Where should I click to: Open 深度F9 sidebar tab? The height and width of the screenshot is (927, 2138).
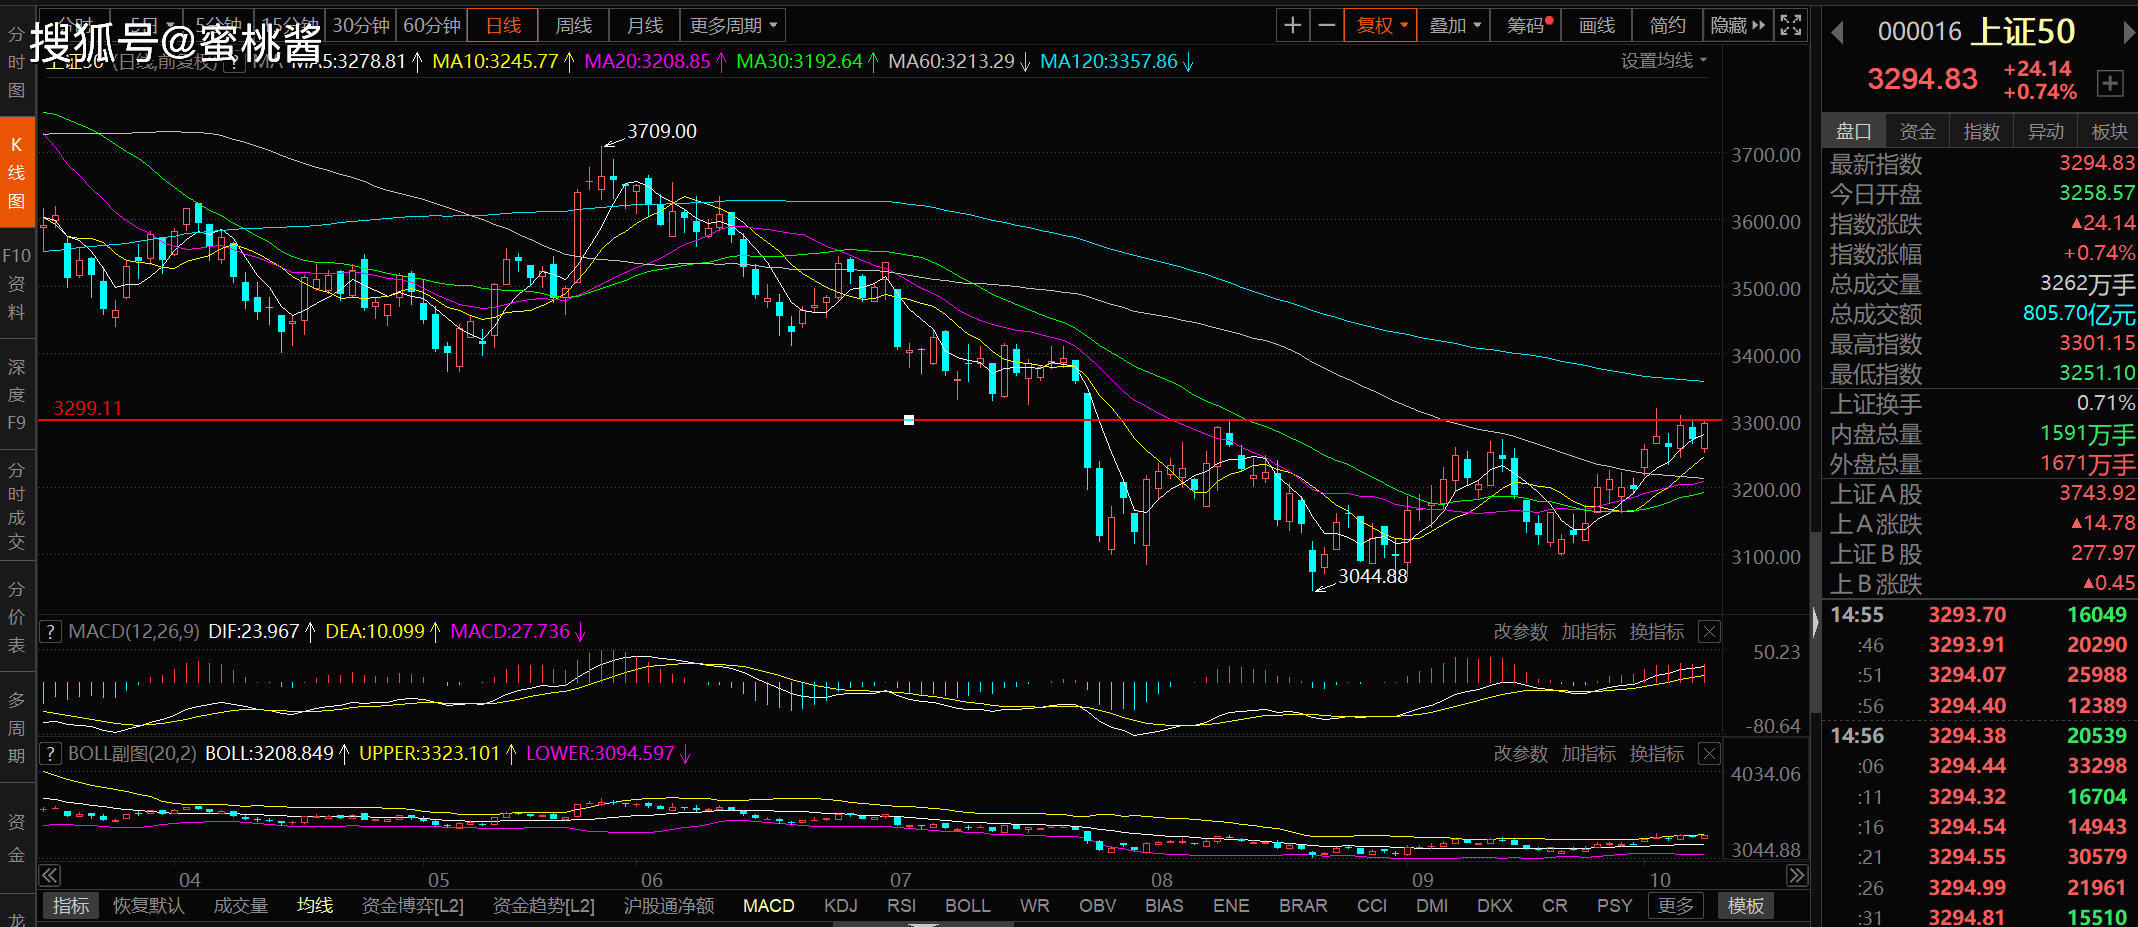coord(17,395)
